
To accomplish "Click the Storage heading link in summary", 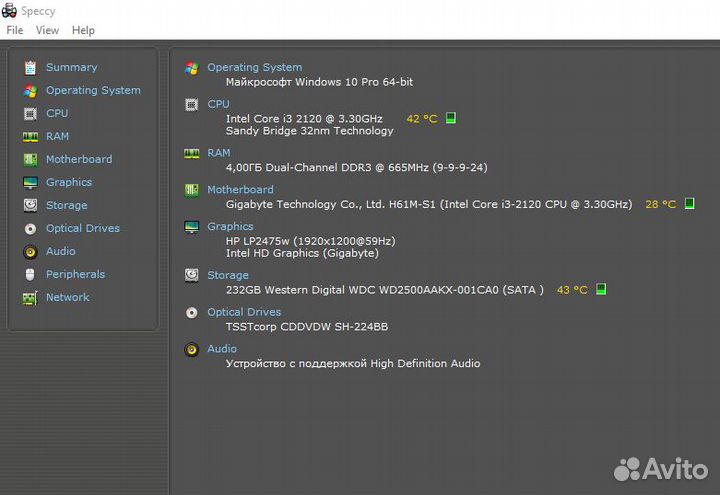I will 228,275.
